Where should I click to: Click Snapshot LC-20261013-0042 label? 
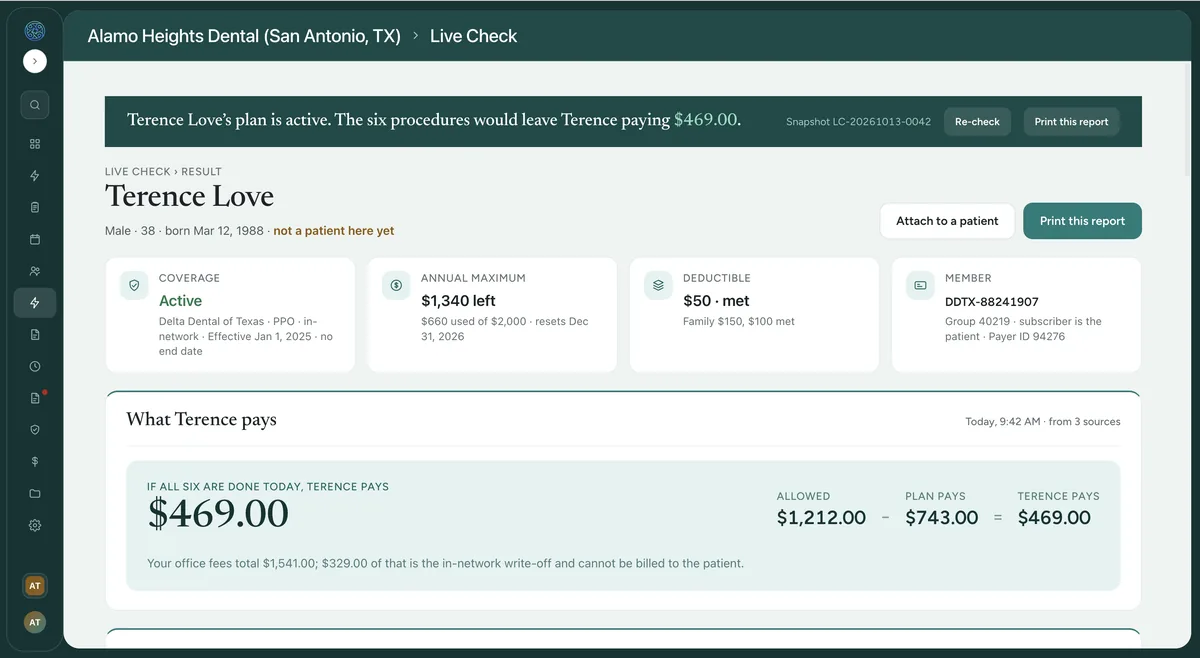(858, 122)
